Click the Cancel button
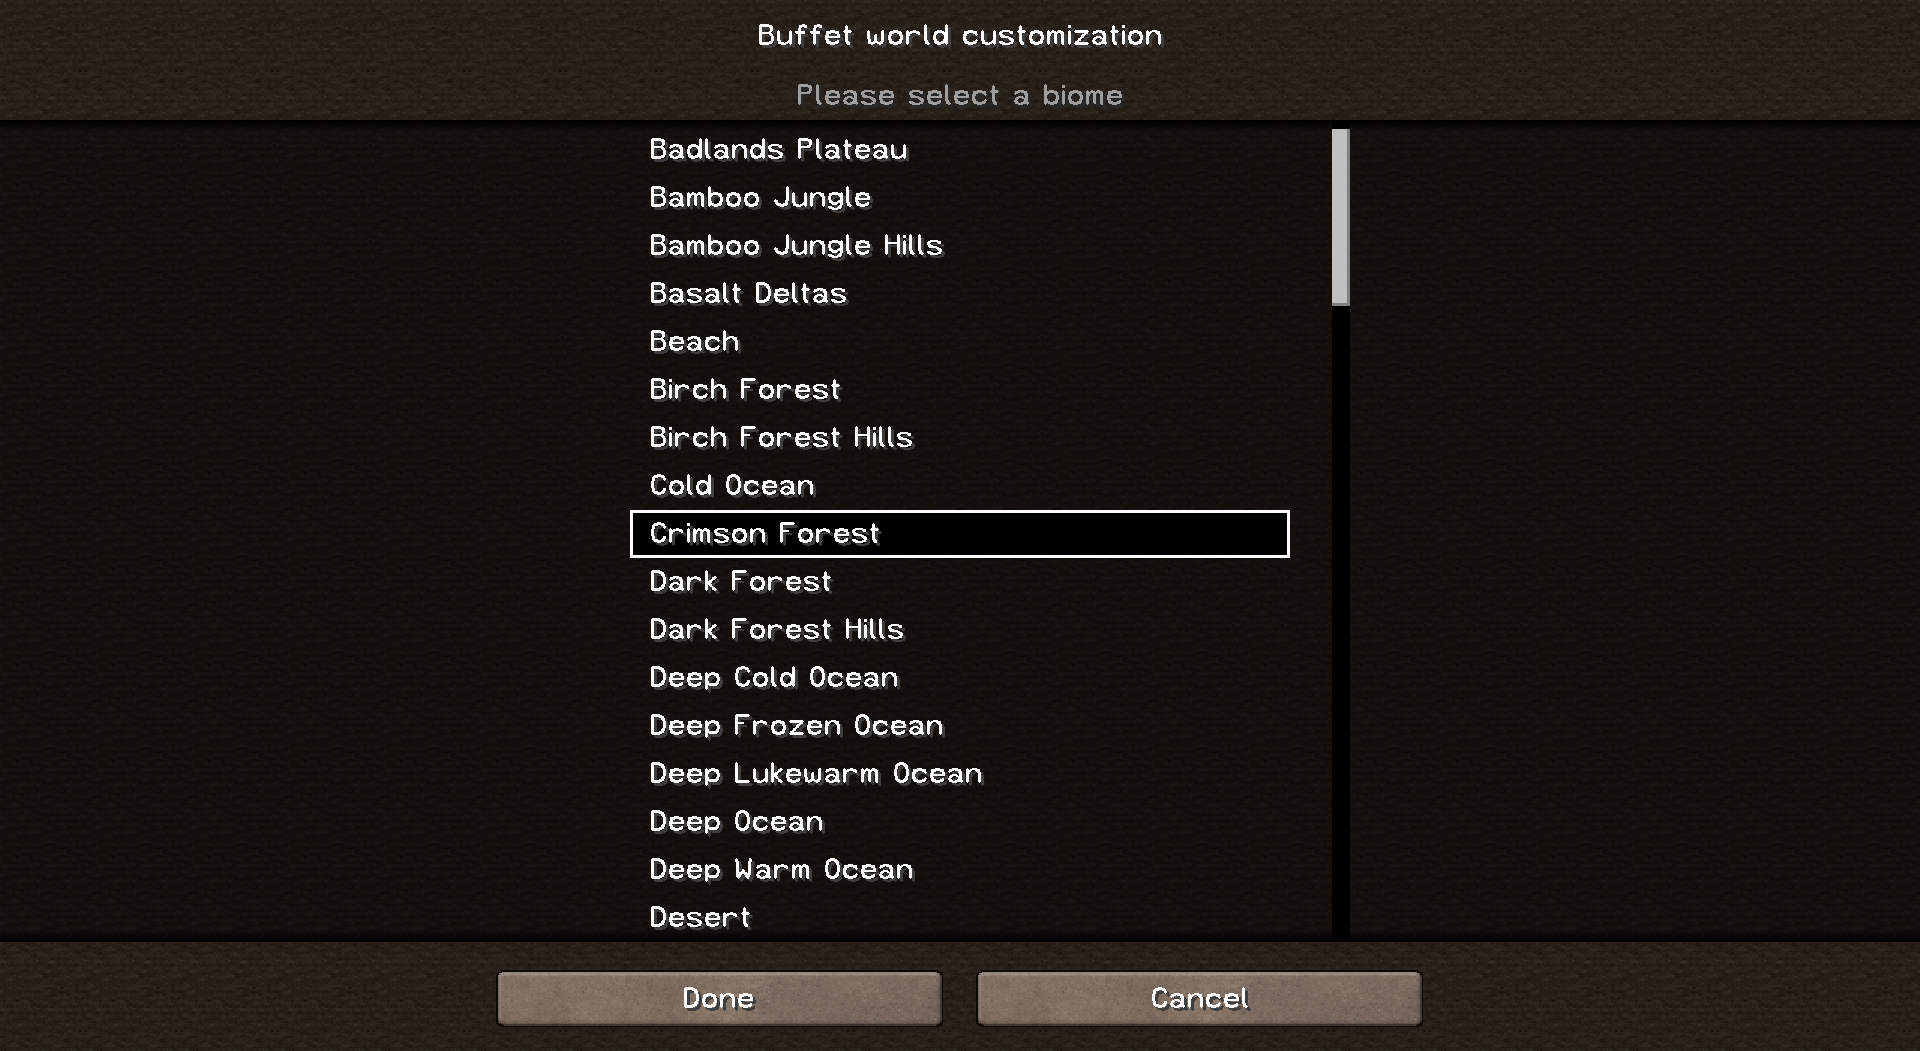This screenshot has height=1051, width=1920. pyautogui.click(x=1199, y=998)
